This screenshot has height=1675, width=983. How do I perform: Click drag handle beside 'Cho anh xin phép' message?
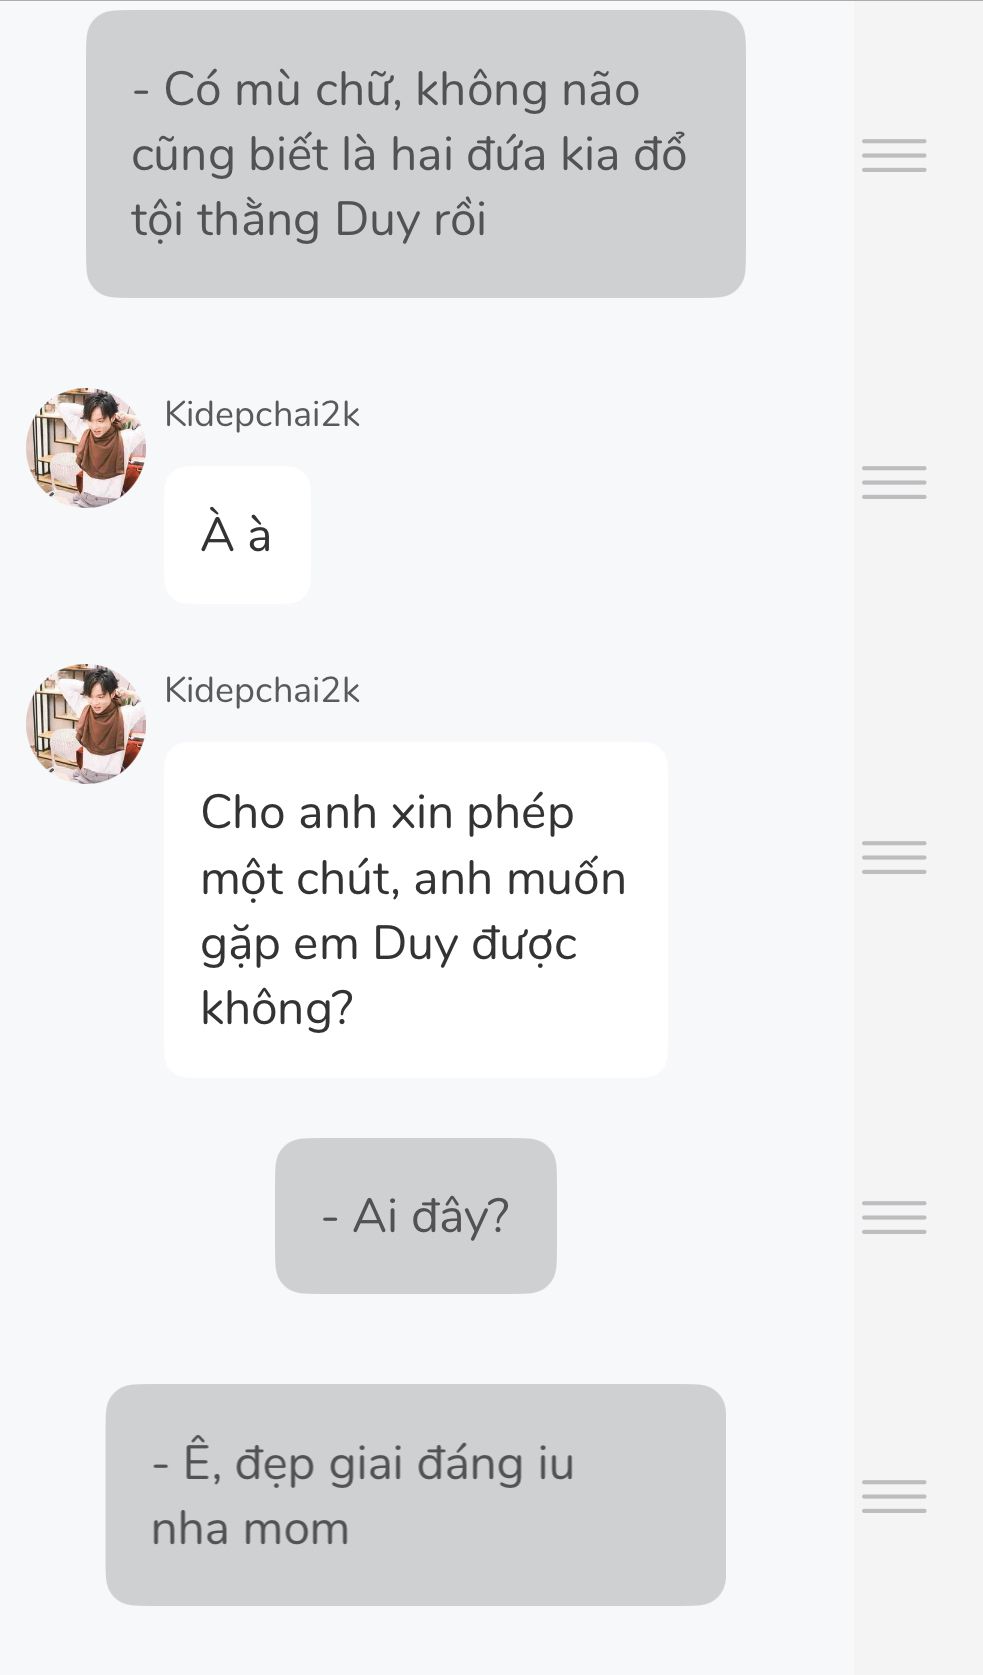(894, 857)
